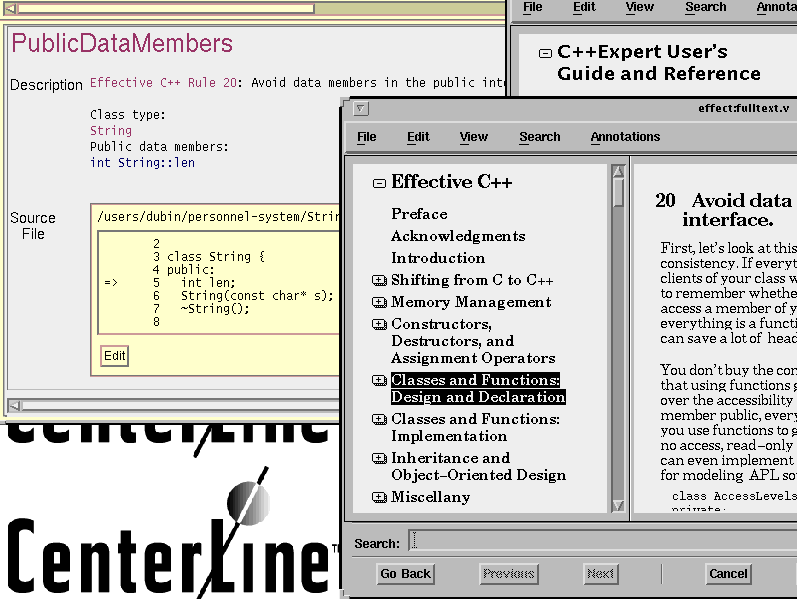Open Edit menu in C++Expert guide window
797x599 pixels.
tap(584, 7)
